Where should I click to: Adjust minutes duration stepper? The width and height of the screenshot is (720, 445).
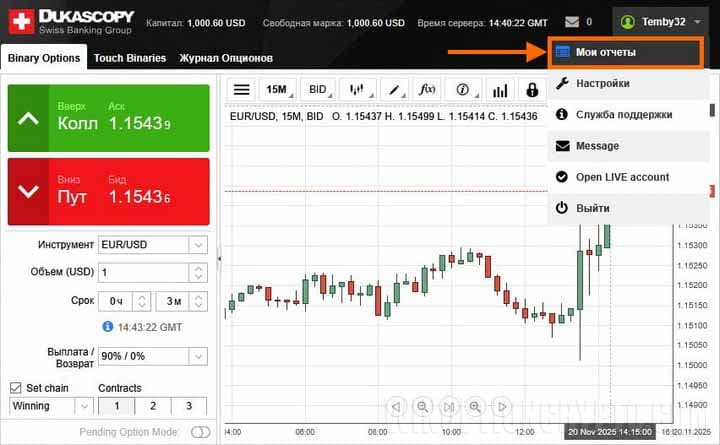tap(198, 301)
